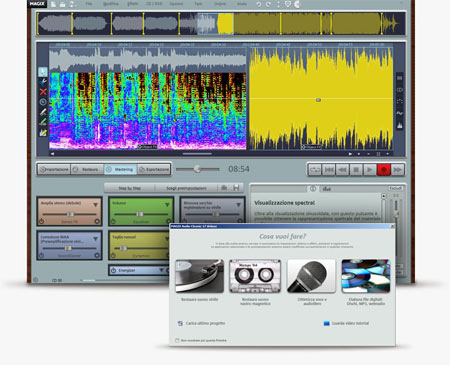Expand gray vinyl module preset dropdown
Viewport: 450px width, 365px height.
(238, 204)
